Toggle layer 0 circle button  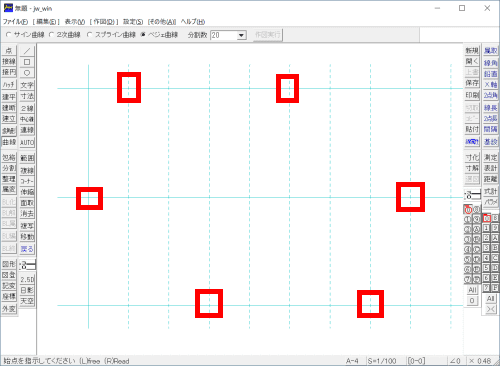pyautogui.click(x=468, y=210)
